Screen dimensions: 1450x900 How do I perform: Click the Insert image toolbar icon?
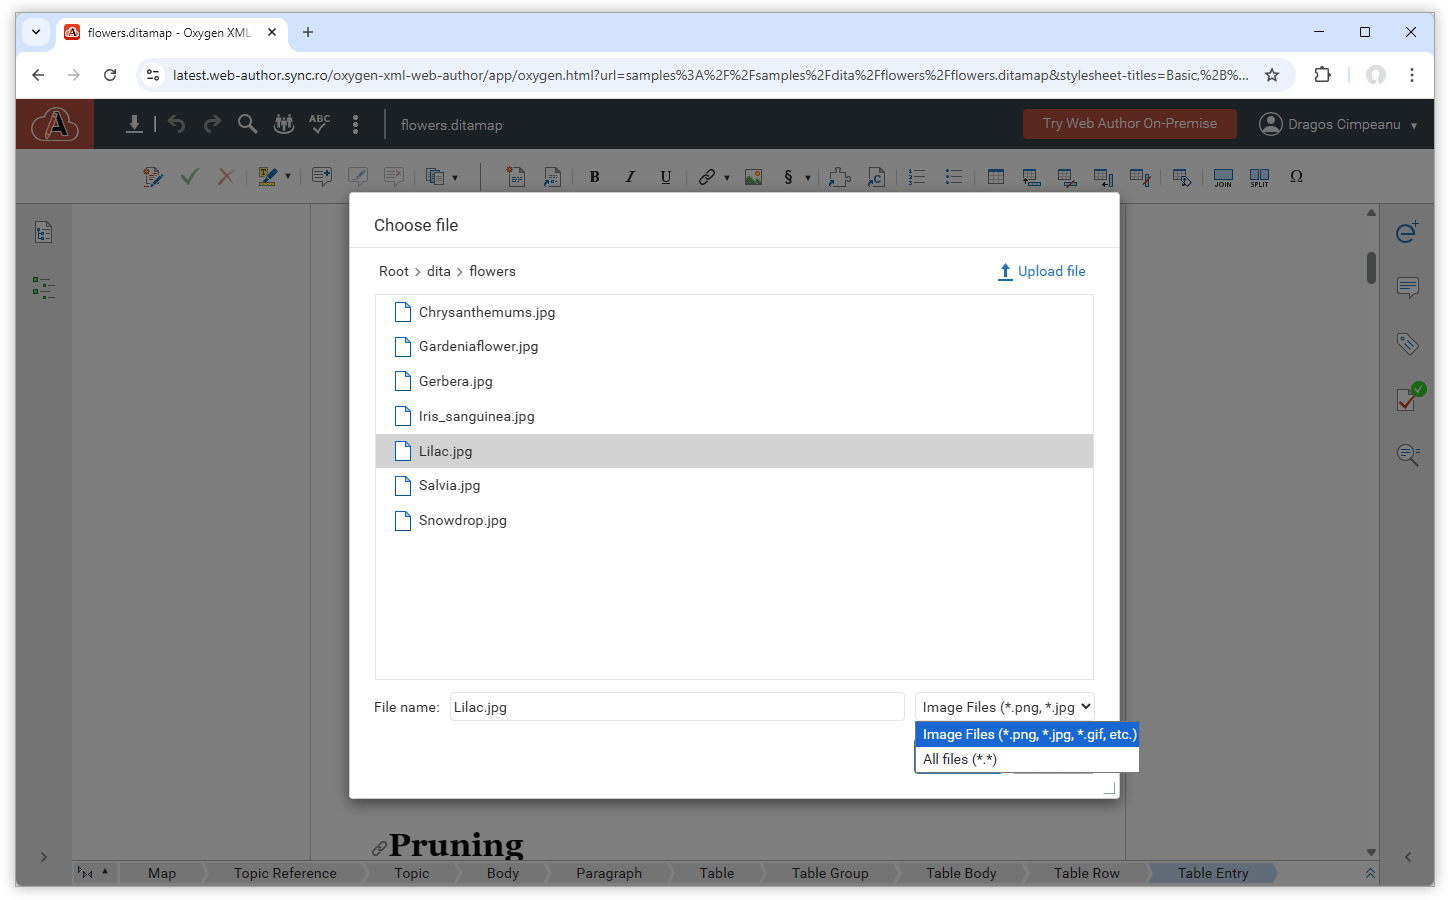click(753, 177)
